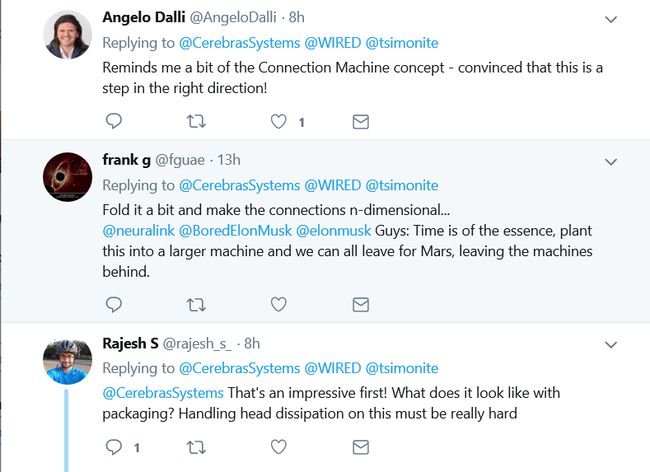Image resolution: width=650 pixels, height=472 pixels.
Task: Open the @neuralink mention link
Action: tap(138, 230)
